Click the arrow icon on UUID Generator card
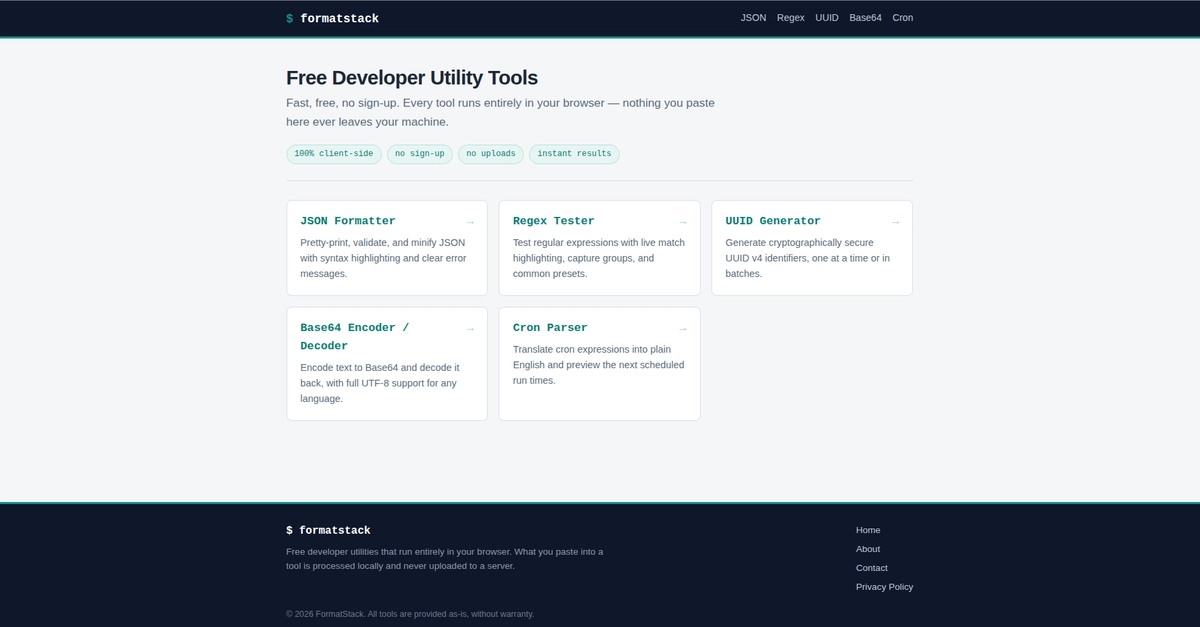This screenshot has height=627, width=1200. tap(895, 222)
